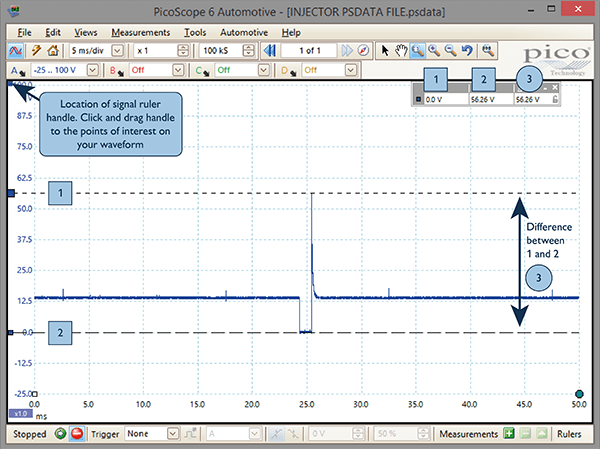Image resolution: width=600 pixels, height=449 pixels.
Task: Click the 0.0 V ruler 1 value
Action: click(434, 100)
